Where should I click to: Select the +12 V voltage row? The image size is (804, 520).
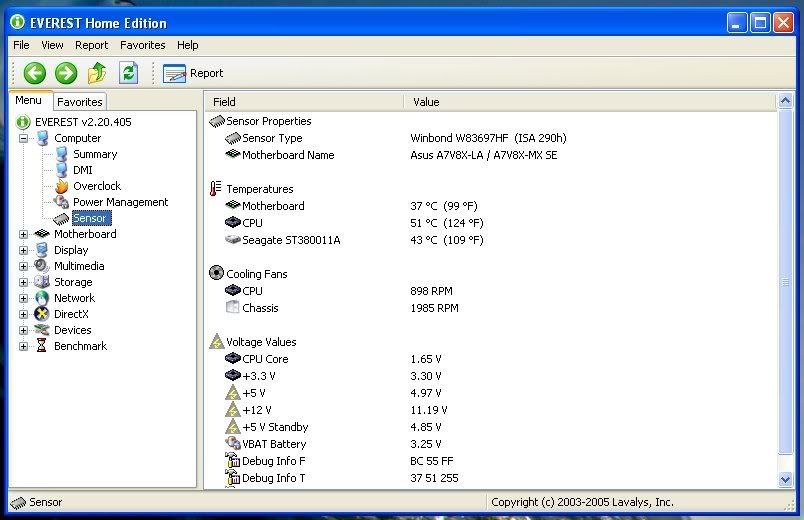tap(490, 410)
